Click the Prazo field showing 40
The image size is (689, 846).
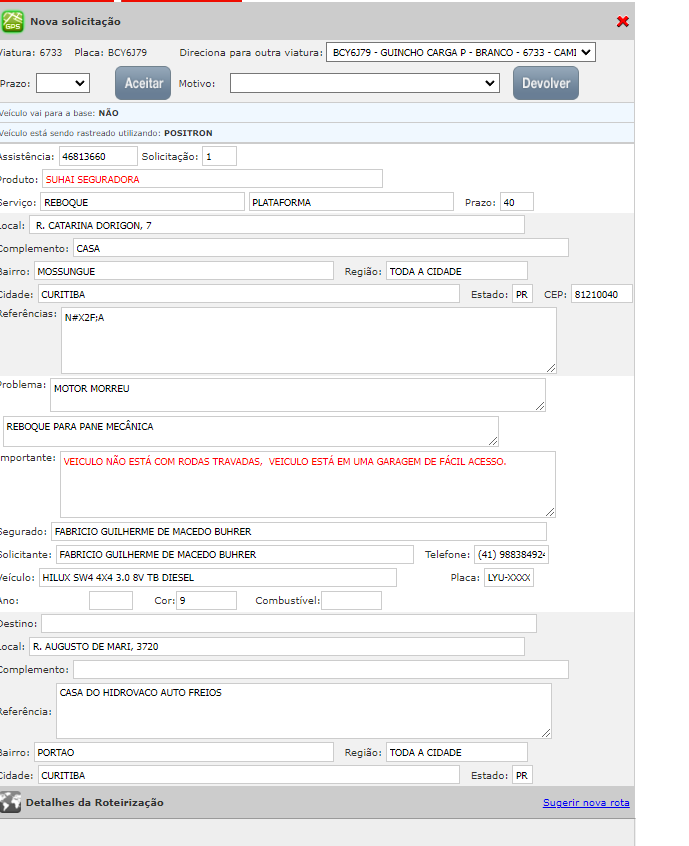pos(517,202)
